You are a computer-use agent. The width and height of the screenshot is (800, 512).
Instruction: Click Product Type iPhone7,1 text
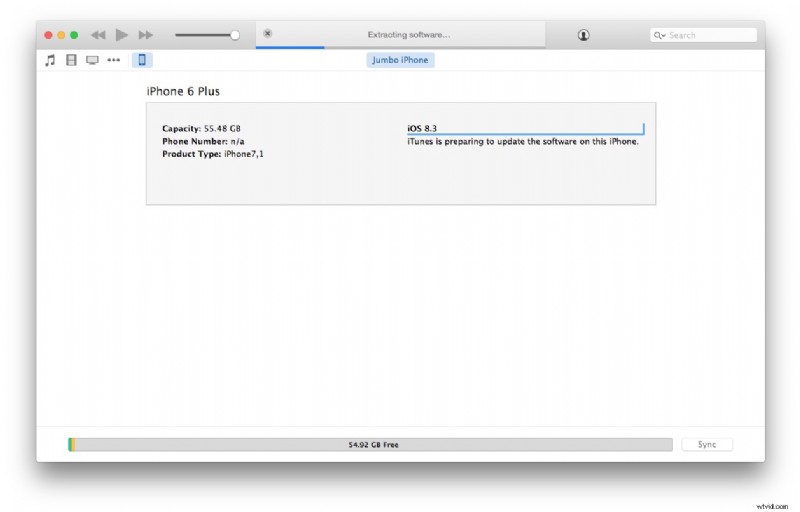213,154
